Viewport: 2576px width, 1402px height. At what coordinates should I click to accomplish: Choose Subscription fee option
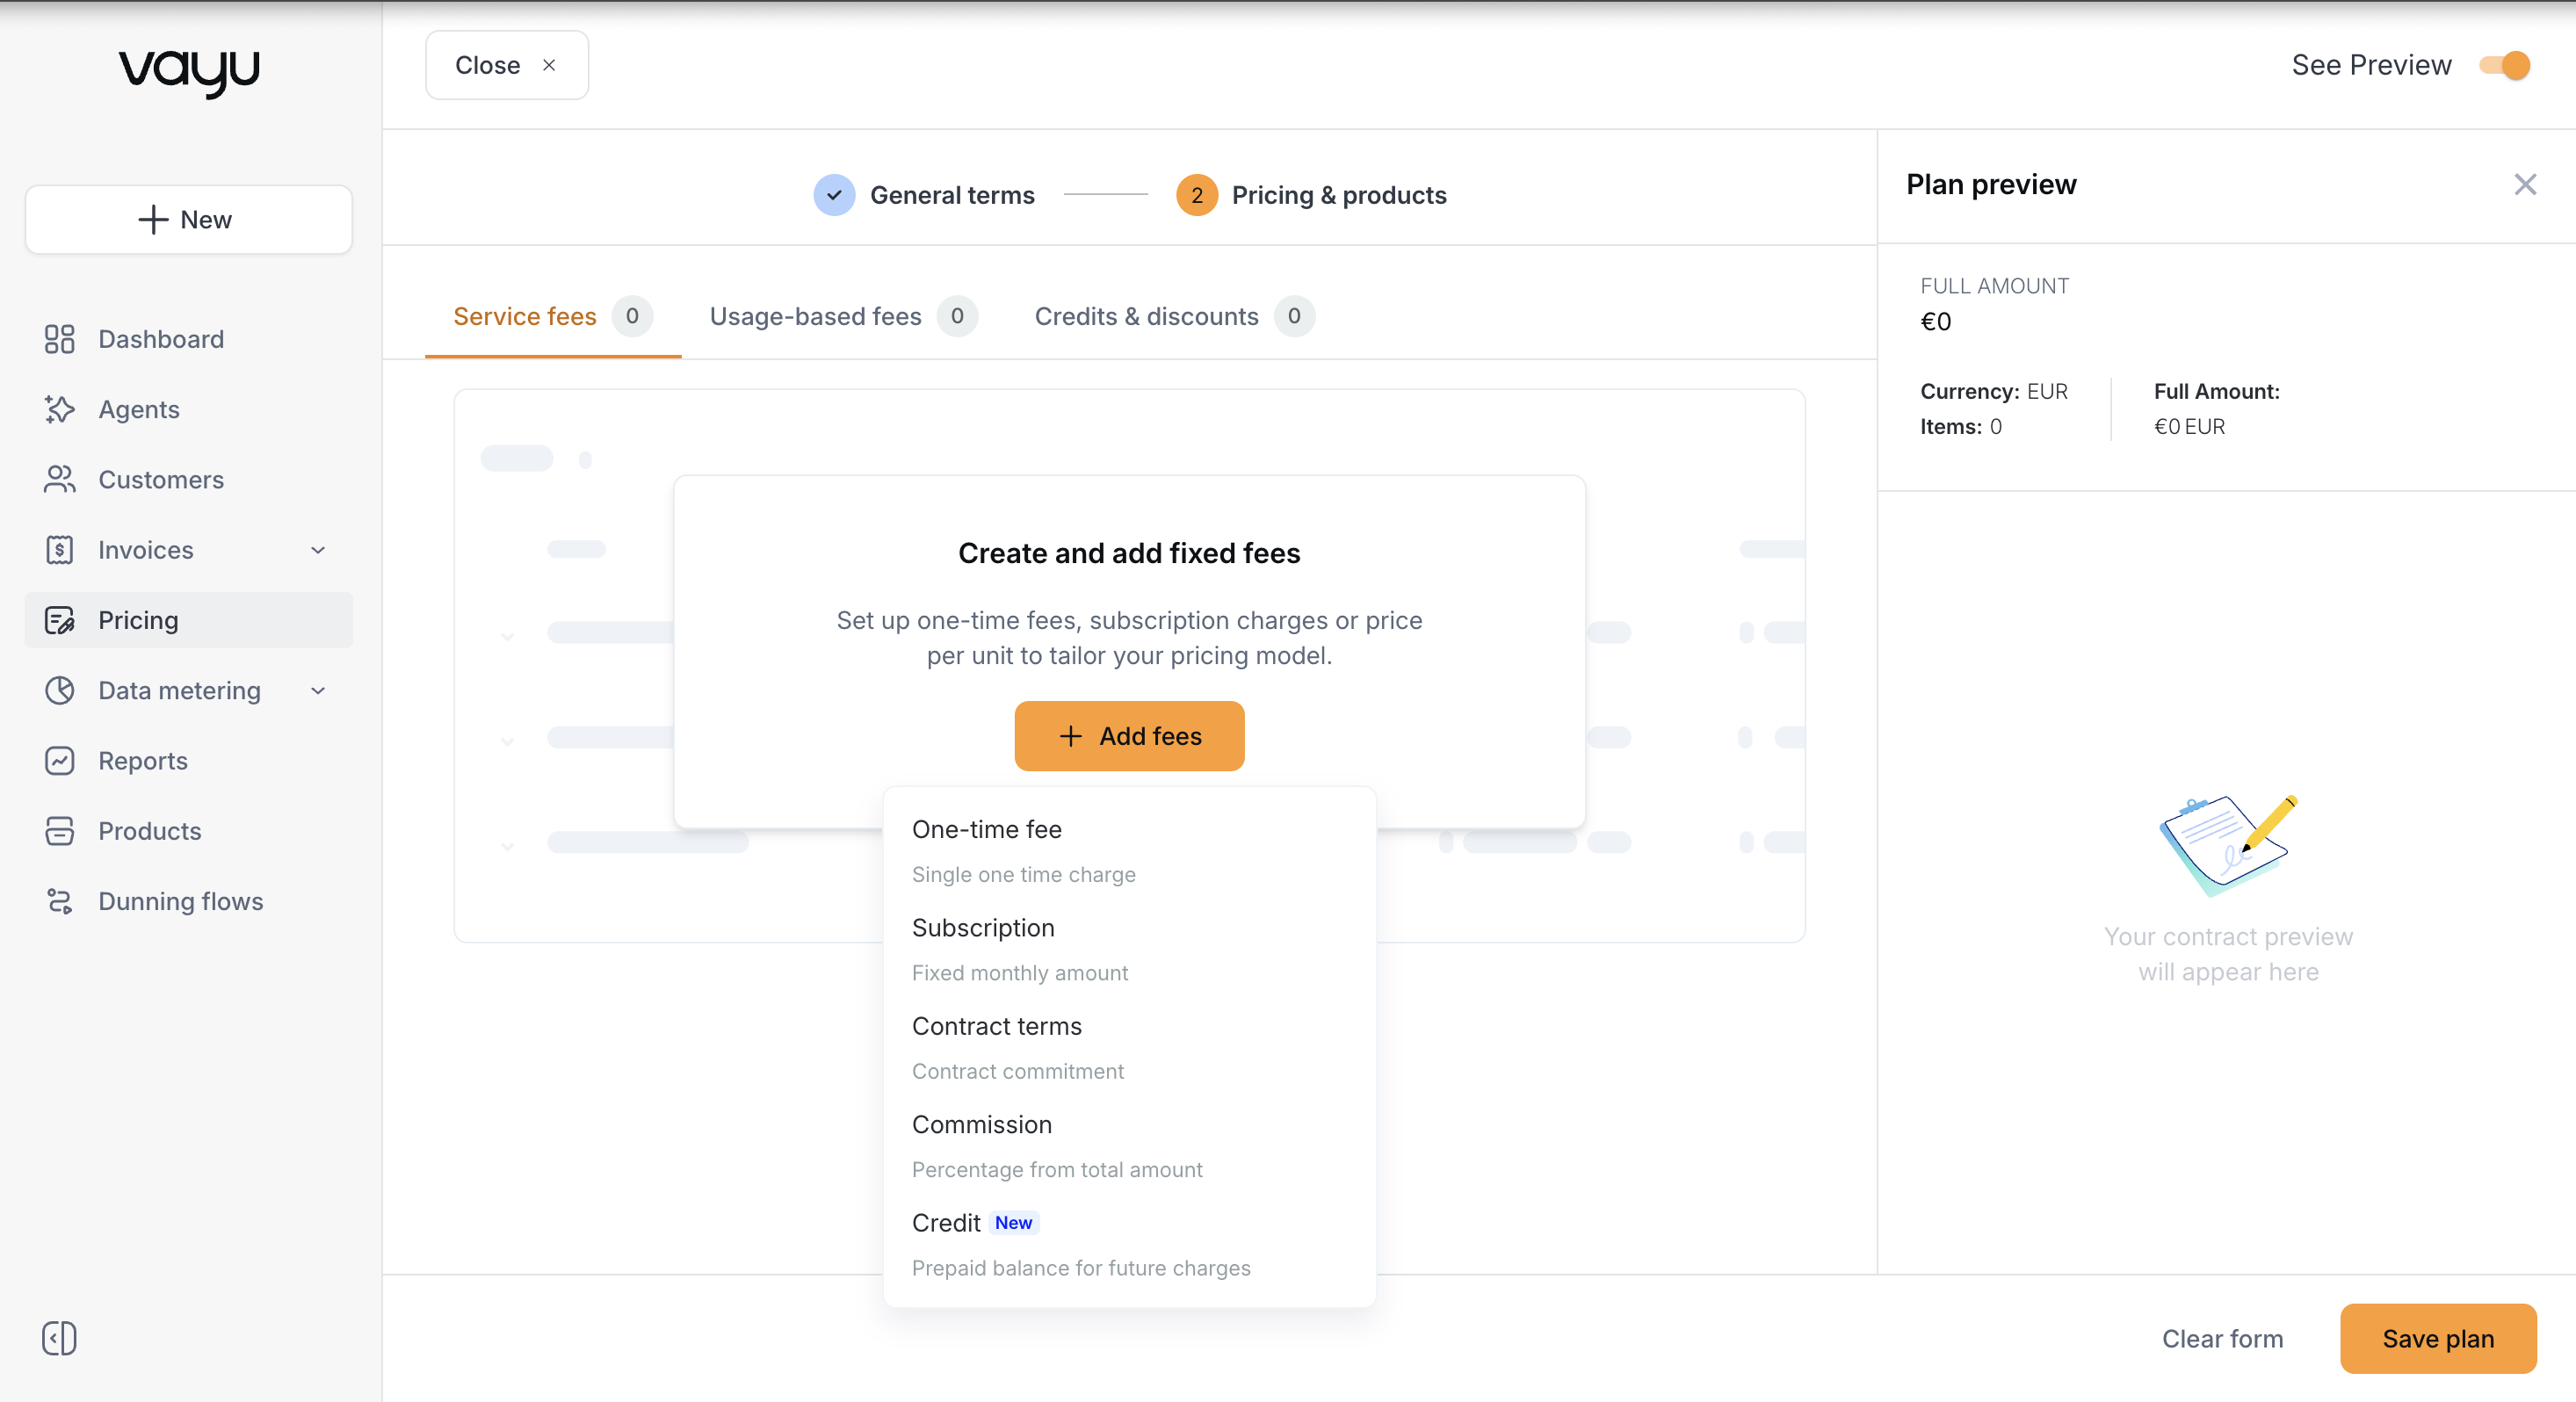[1129, 949]
